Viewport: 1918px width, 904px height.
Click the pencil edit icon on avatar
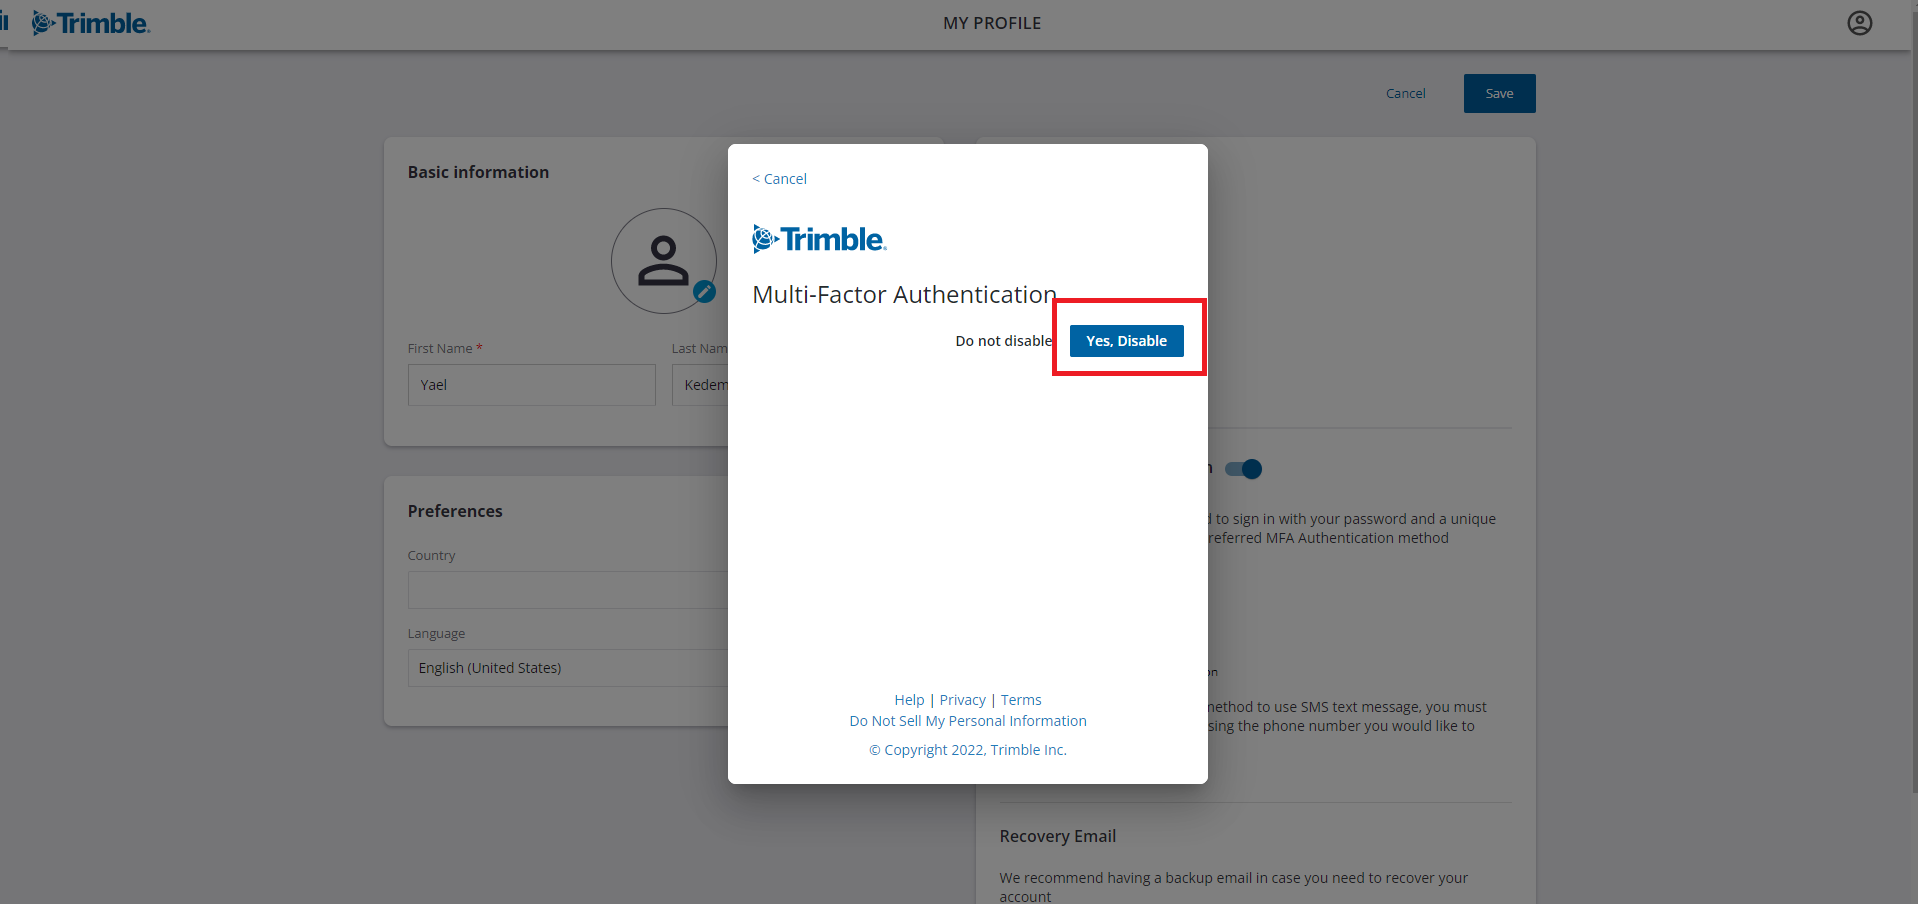[704, 291]
